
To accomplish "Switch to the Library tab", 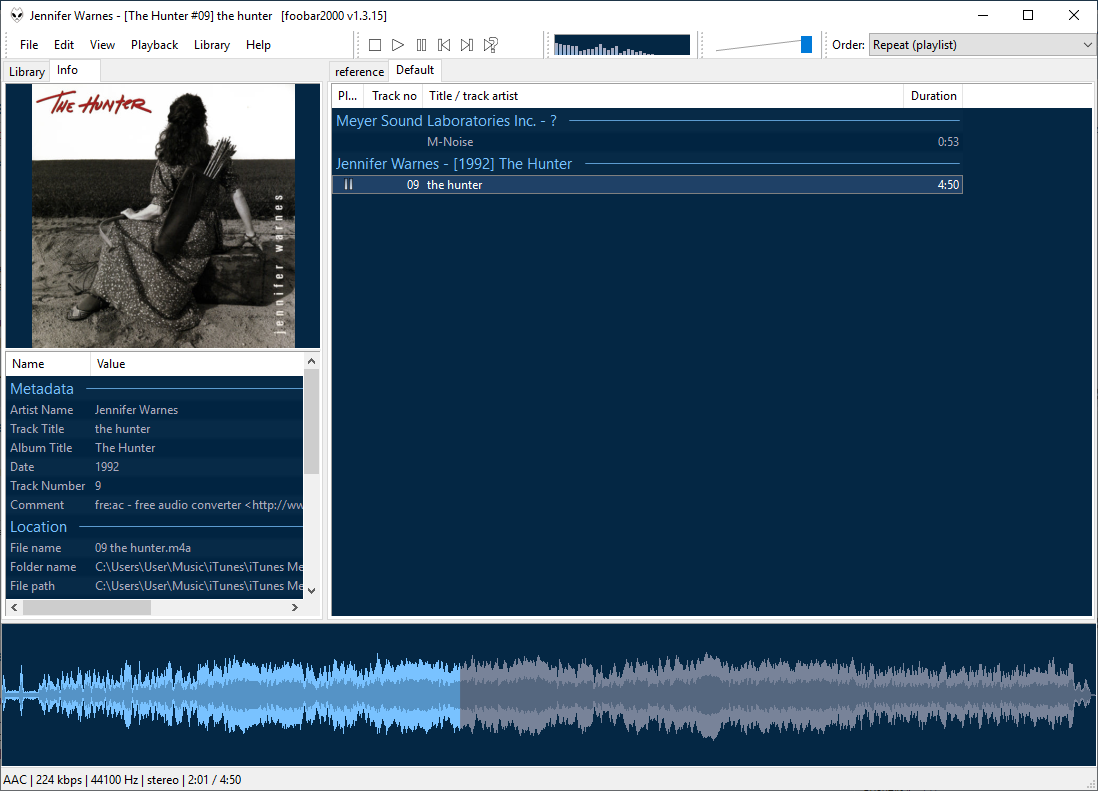I will (27, 72).
